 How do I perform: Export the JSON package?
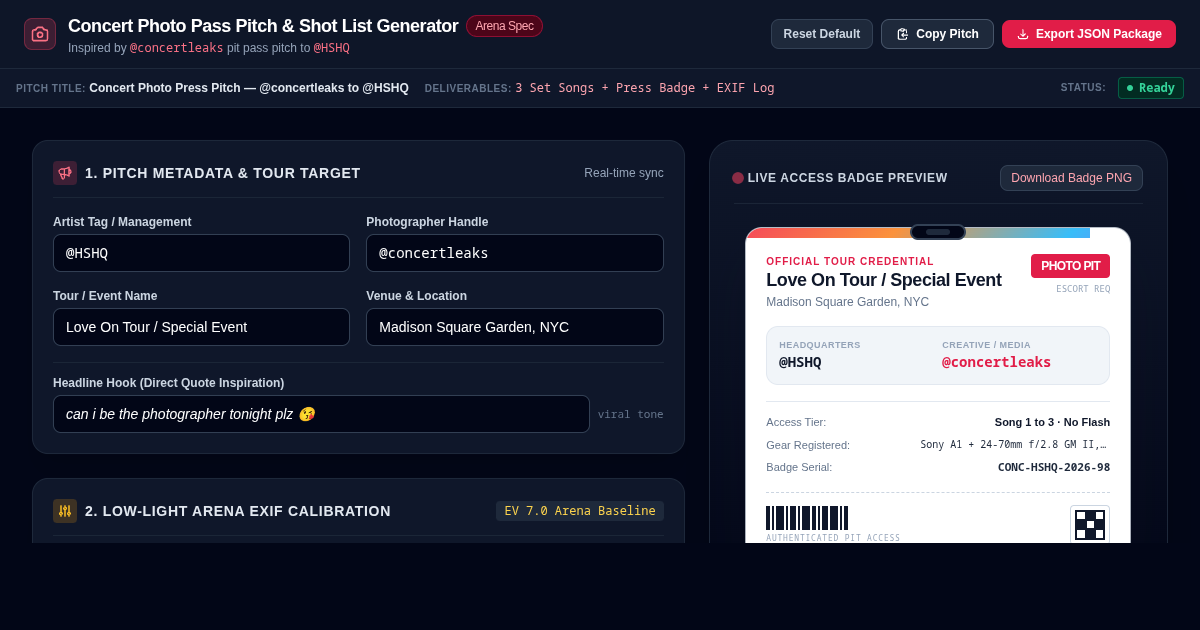1089,34
